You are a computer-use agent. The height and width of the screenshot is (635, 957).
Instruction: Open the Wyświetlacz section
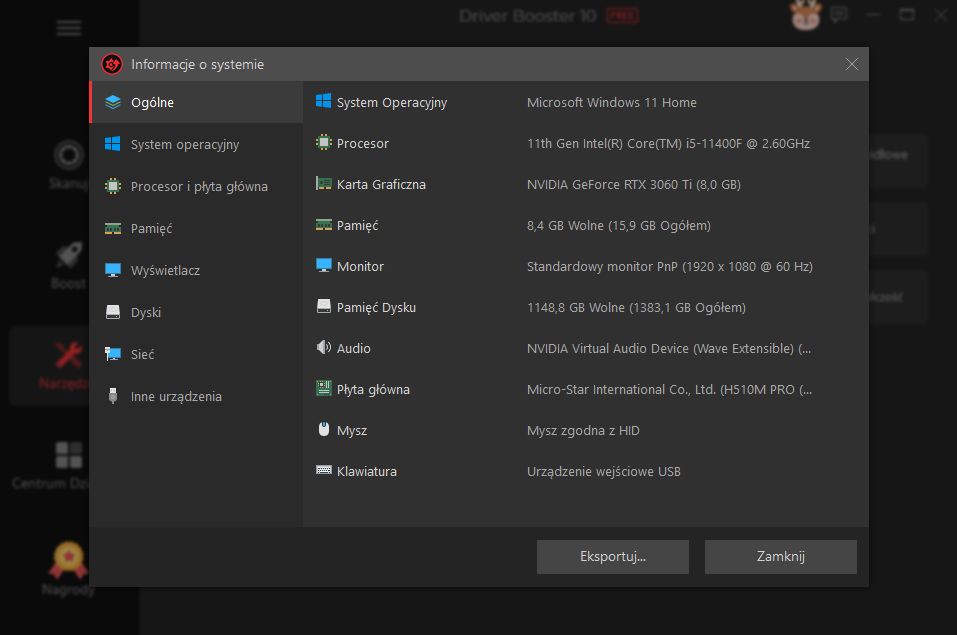coord(196,270)
